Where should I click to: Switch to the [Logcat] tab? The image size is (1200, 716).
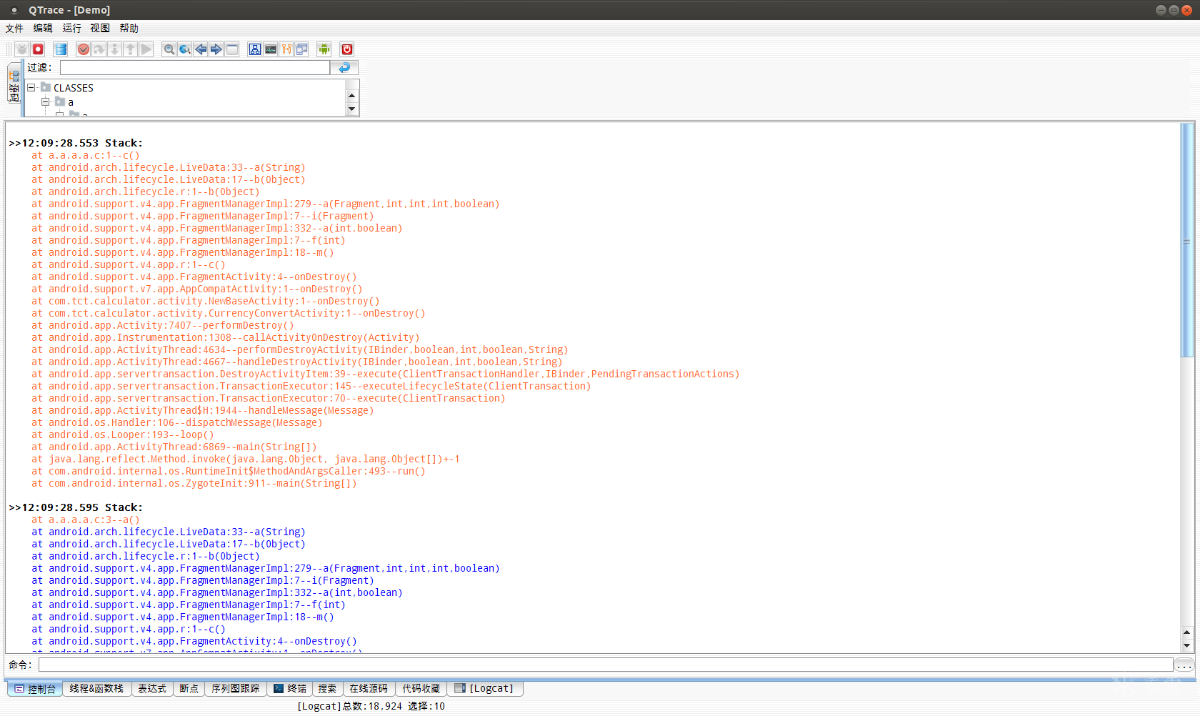click(484, 688)
